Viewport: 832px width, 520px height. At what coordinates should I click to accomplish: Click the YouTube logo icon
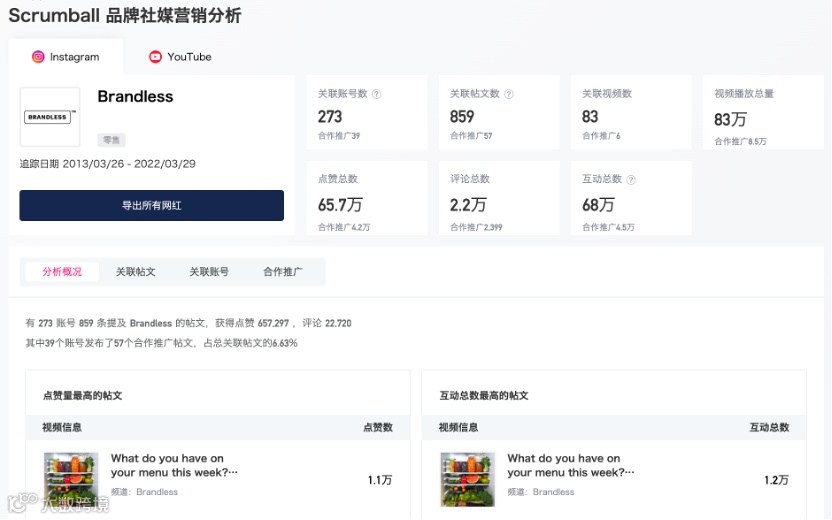pyautogui.click(x=155, y=57)
